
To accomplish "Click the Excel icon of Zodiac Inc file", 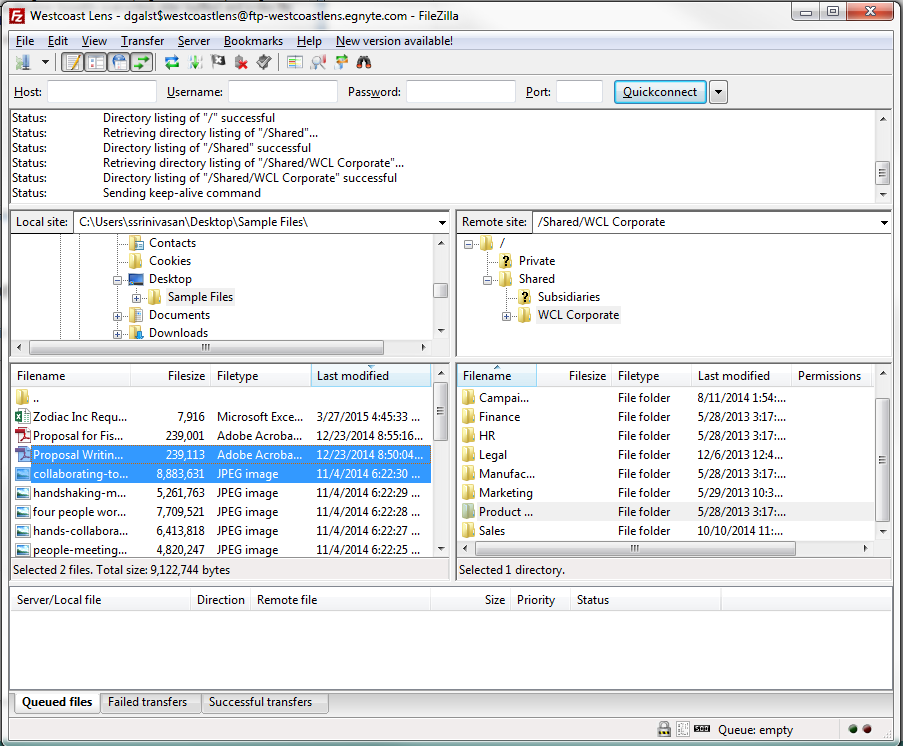I will point(23,416).
